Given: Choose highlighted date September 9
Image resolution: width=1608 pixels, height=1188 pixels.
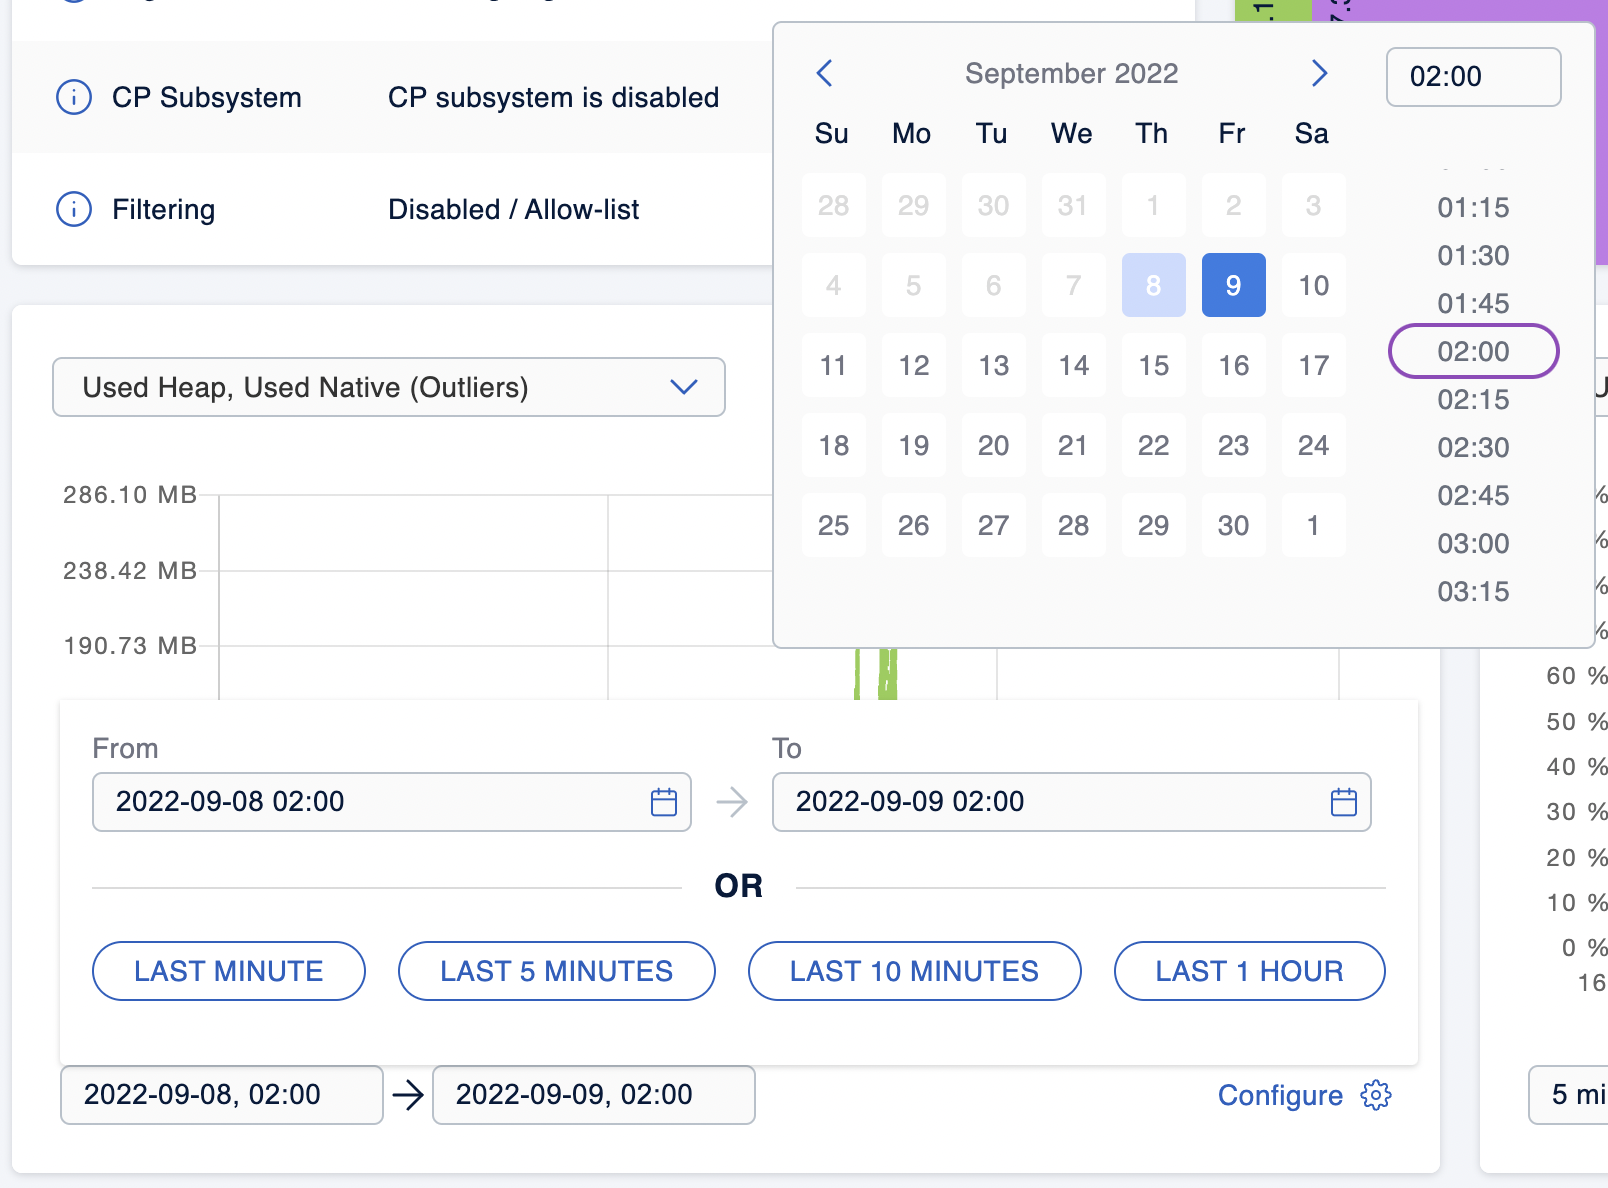Looking at the screenshot, I should pos(1233,285).
